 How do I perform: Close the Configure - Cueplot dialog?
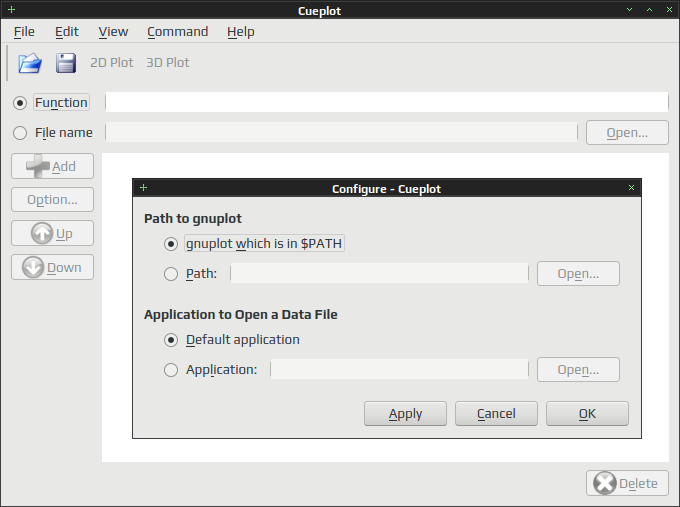631,188
